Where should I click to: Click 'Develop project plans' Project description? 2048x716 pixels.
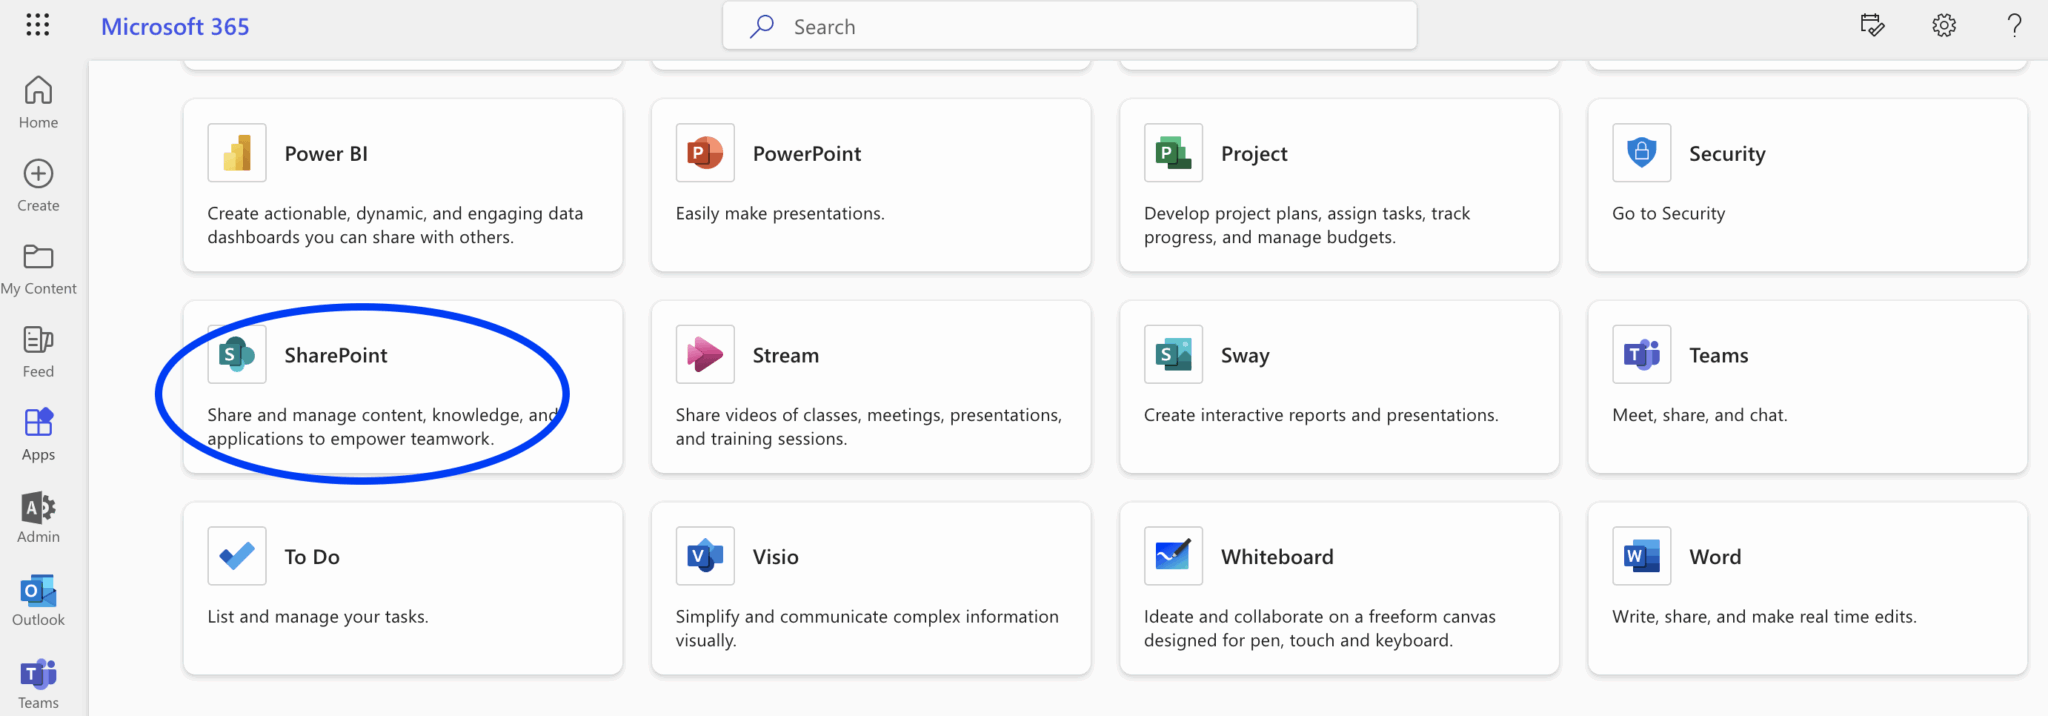(1307, 225)
